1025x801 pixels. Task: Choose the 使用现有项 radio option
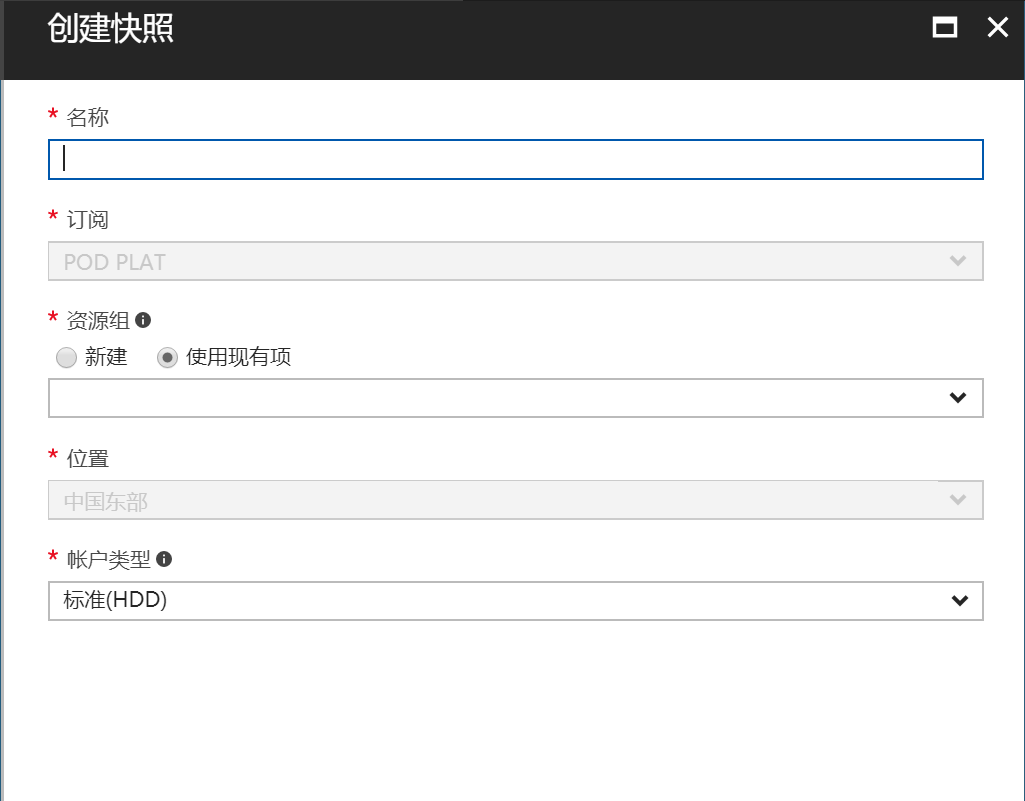[x=167, y=358]
